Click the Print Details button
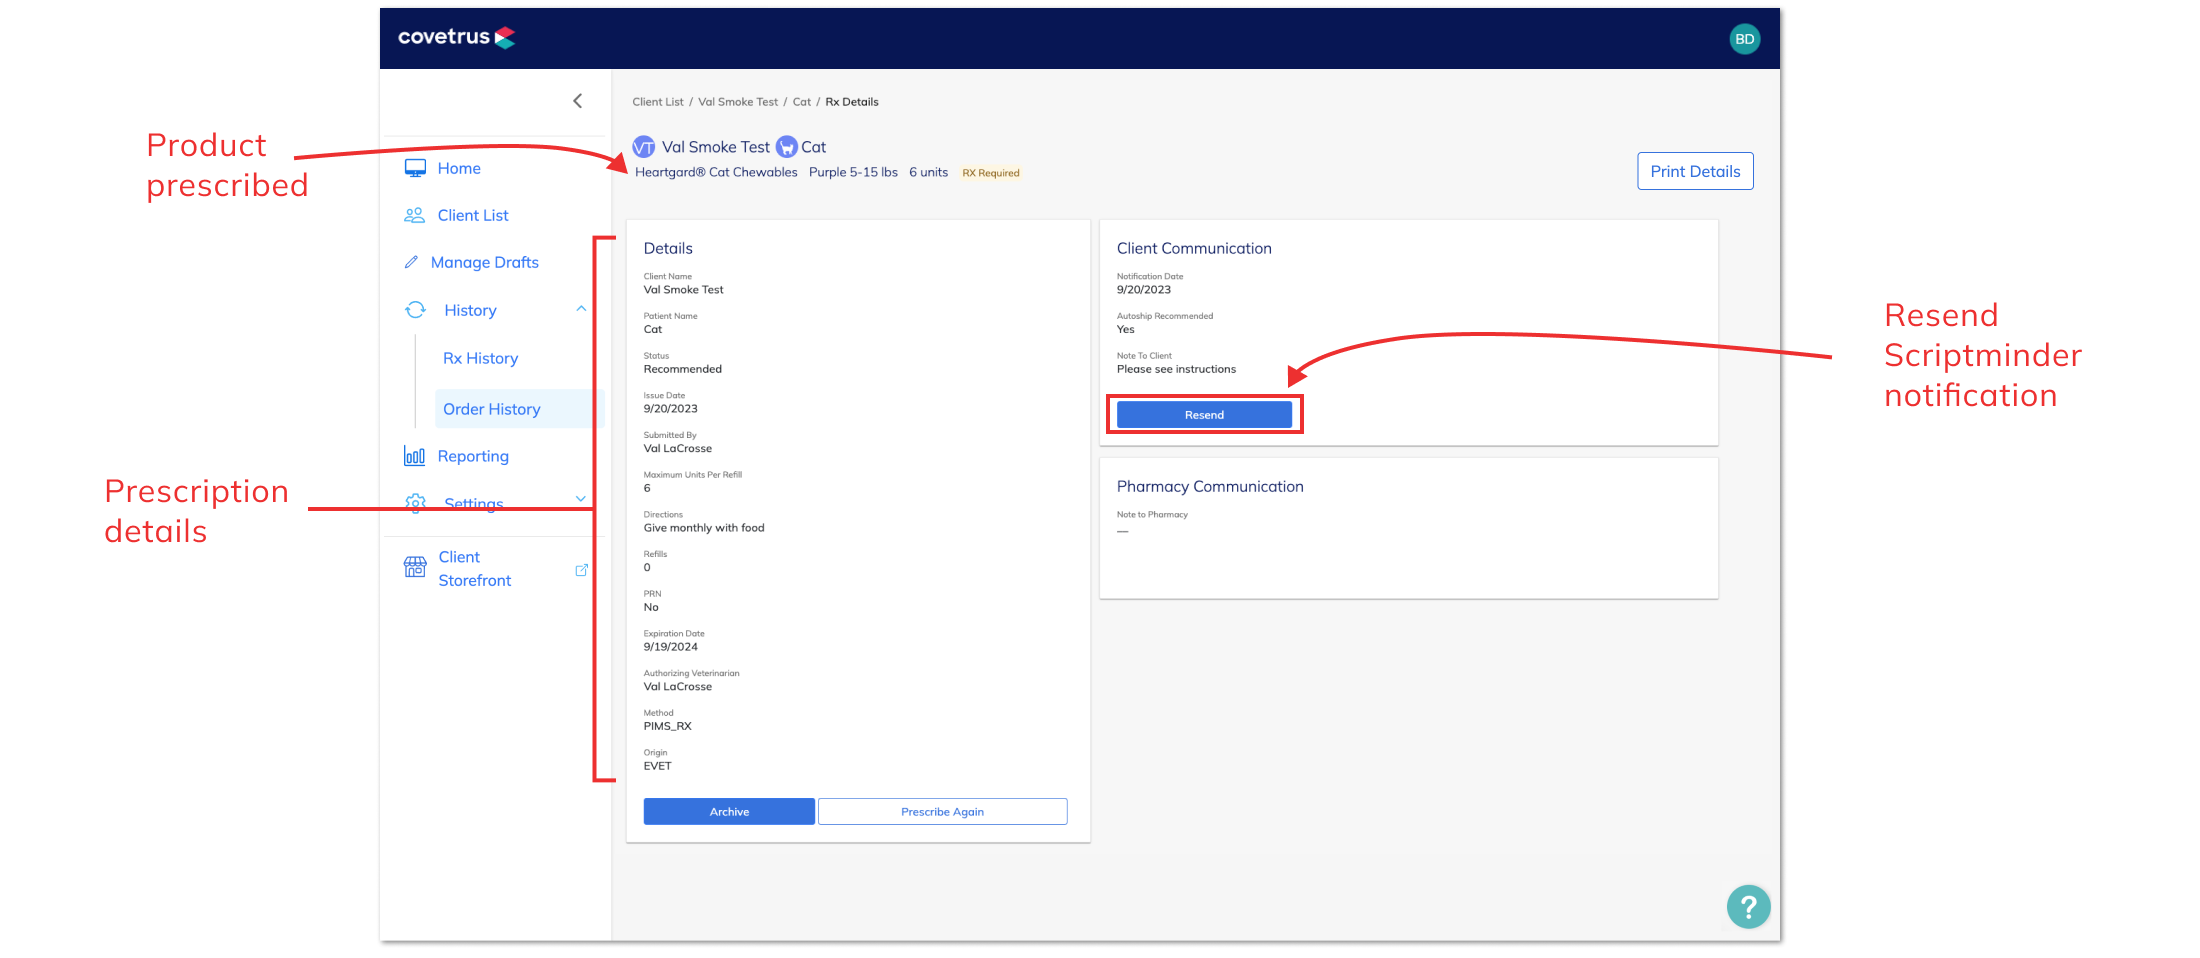The image size is (2200, 958). 1694,171
